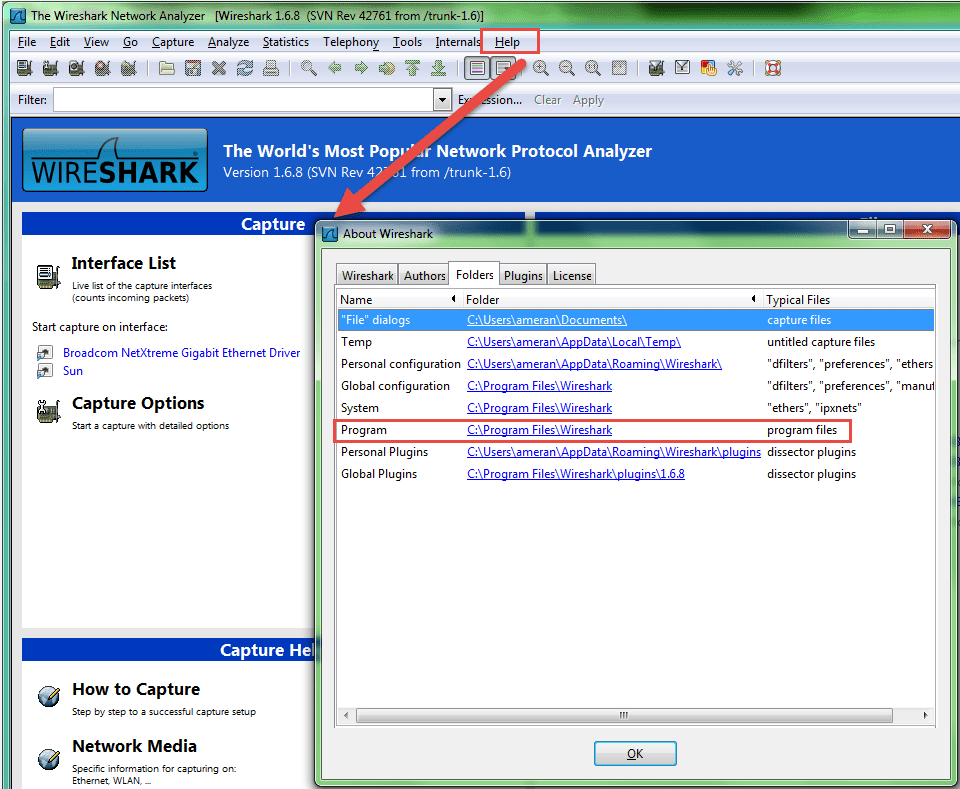Viewport: 960px width, 789px height.
Task: Click the Apply filter button
Action: point(588,100)
